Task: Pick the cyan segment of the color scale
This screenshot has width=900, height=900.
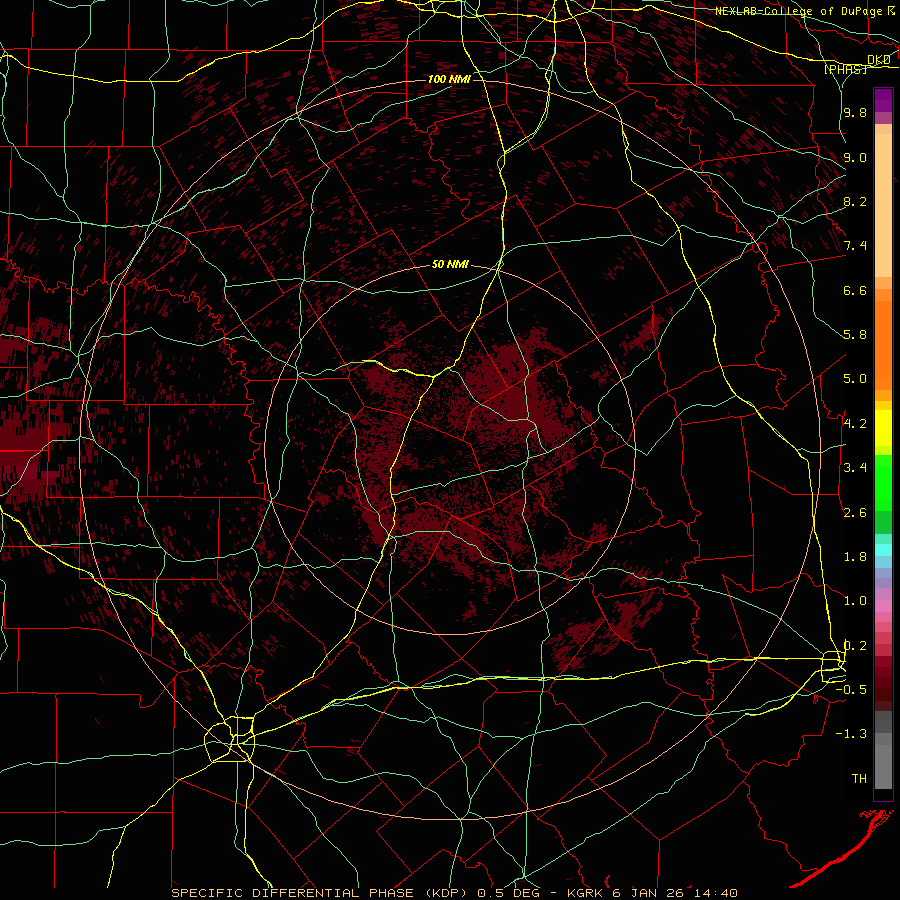Action: (883, 550)
